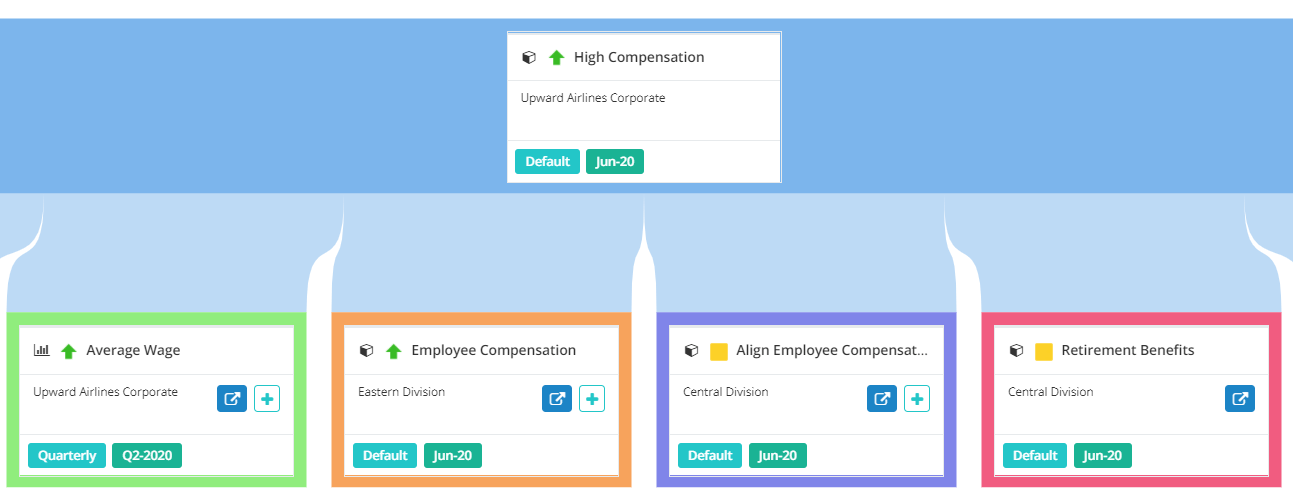Click the Default tag on High Compensation

coord(547,161)
